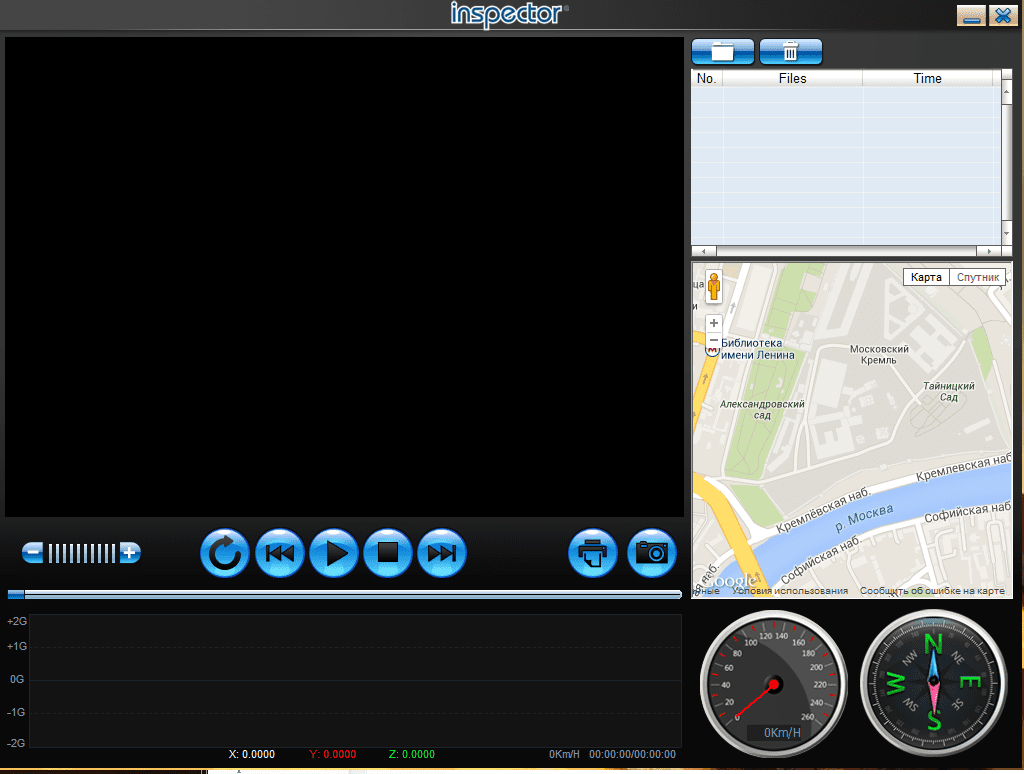Zoom out on the map
1024x774 pixels.
coord(714,340)
